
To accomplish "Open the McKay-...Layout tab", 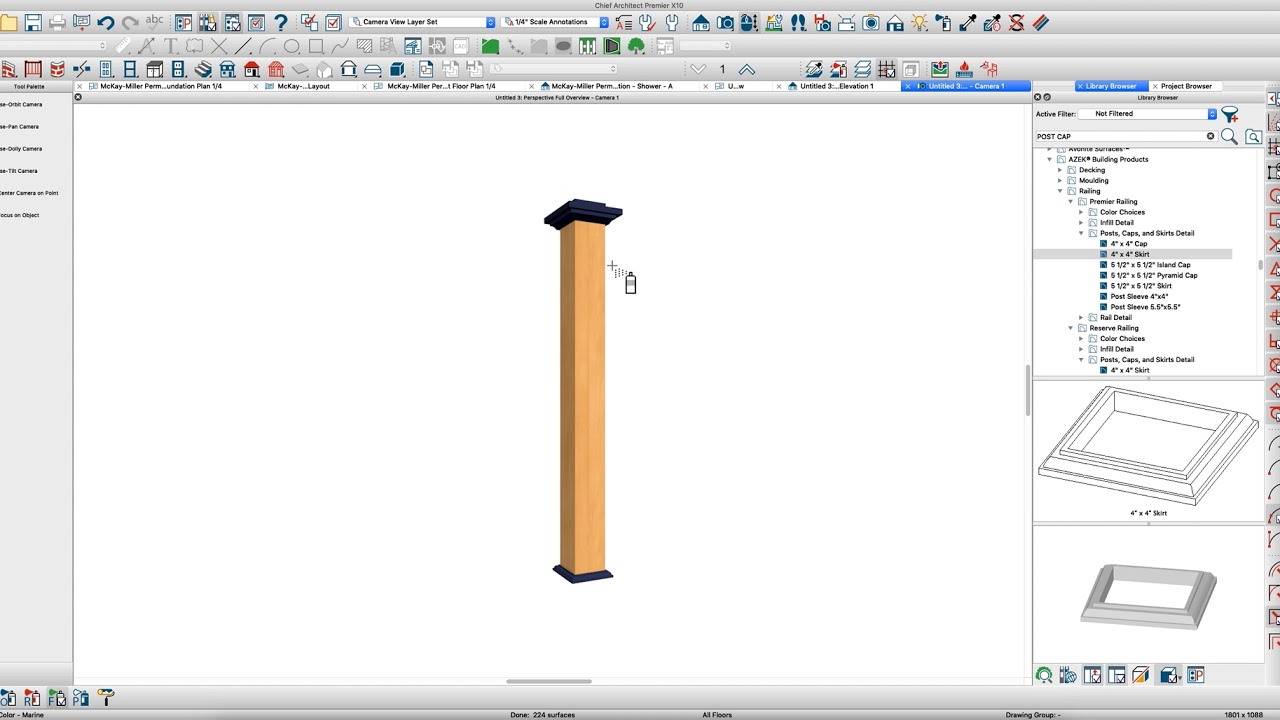I will pos(304,86).
